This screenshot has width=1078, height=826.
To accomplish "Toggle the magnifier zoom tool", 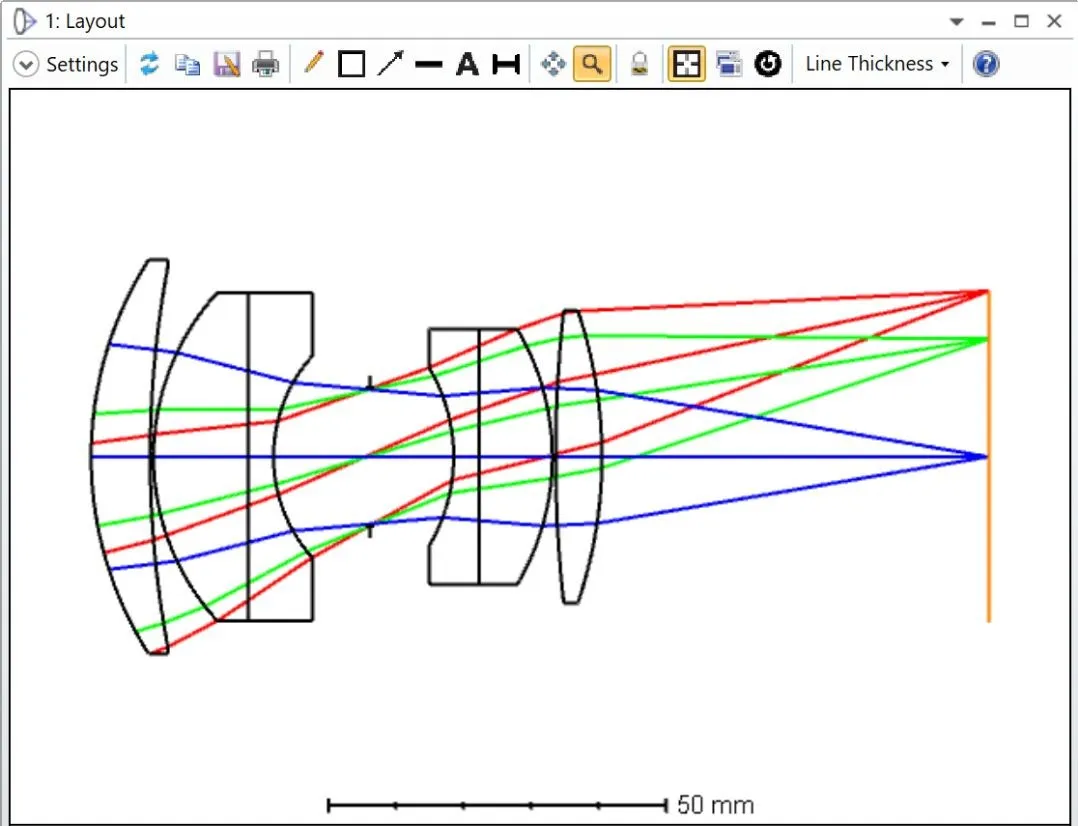I will pyautogui.click(x=592, y=65).
